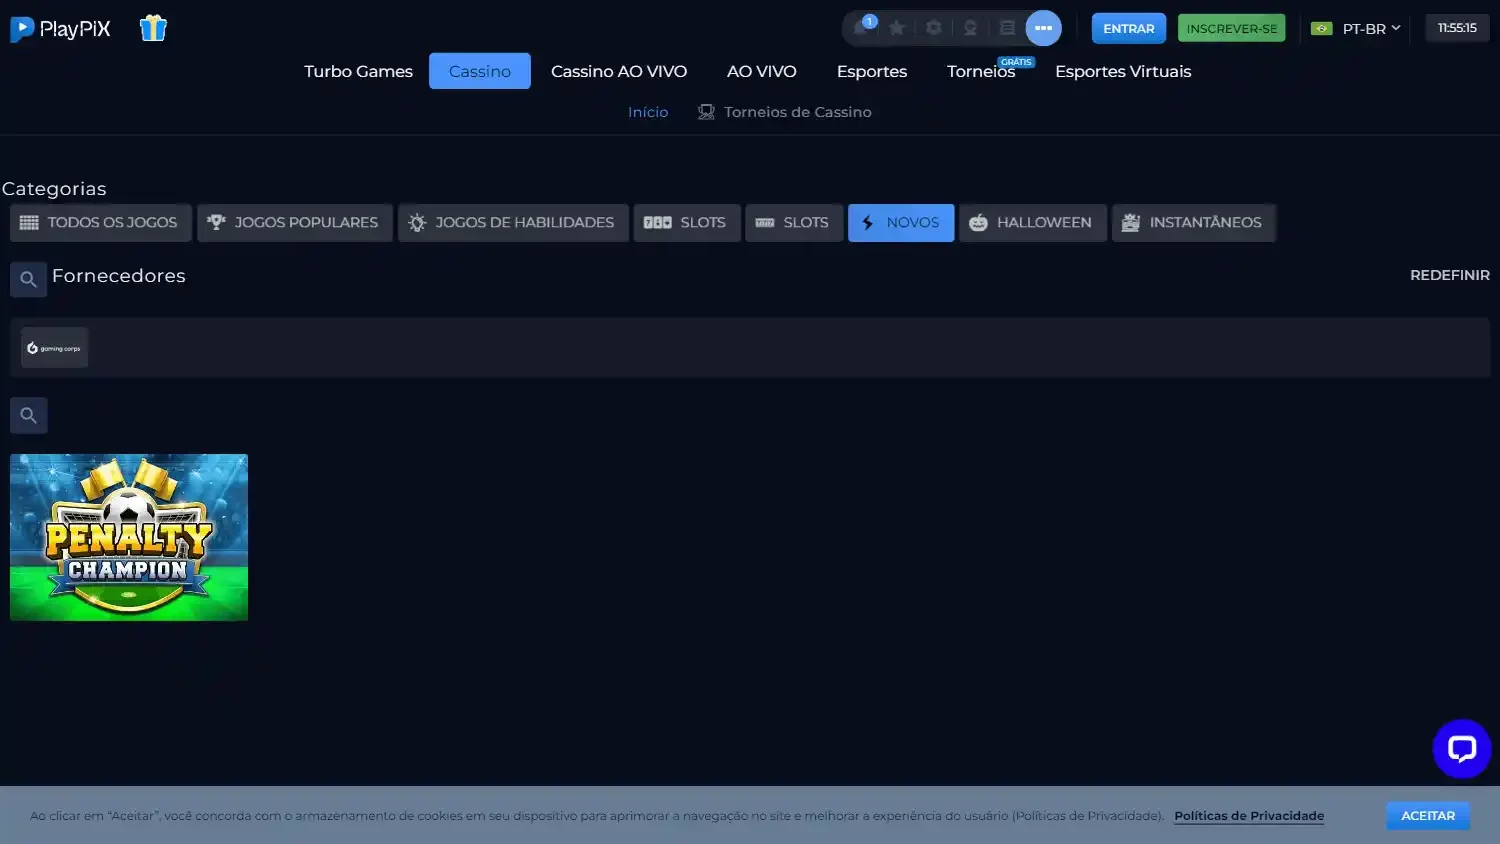This screenshot has width=1500, height=844.
Task: Open the Políticas de Privacidade link
Action: click(1249, 816)
